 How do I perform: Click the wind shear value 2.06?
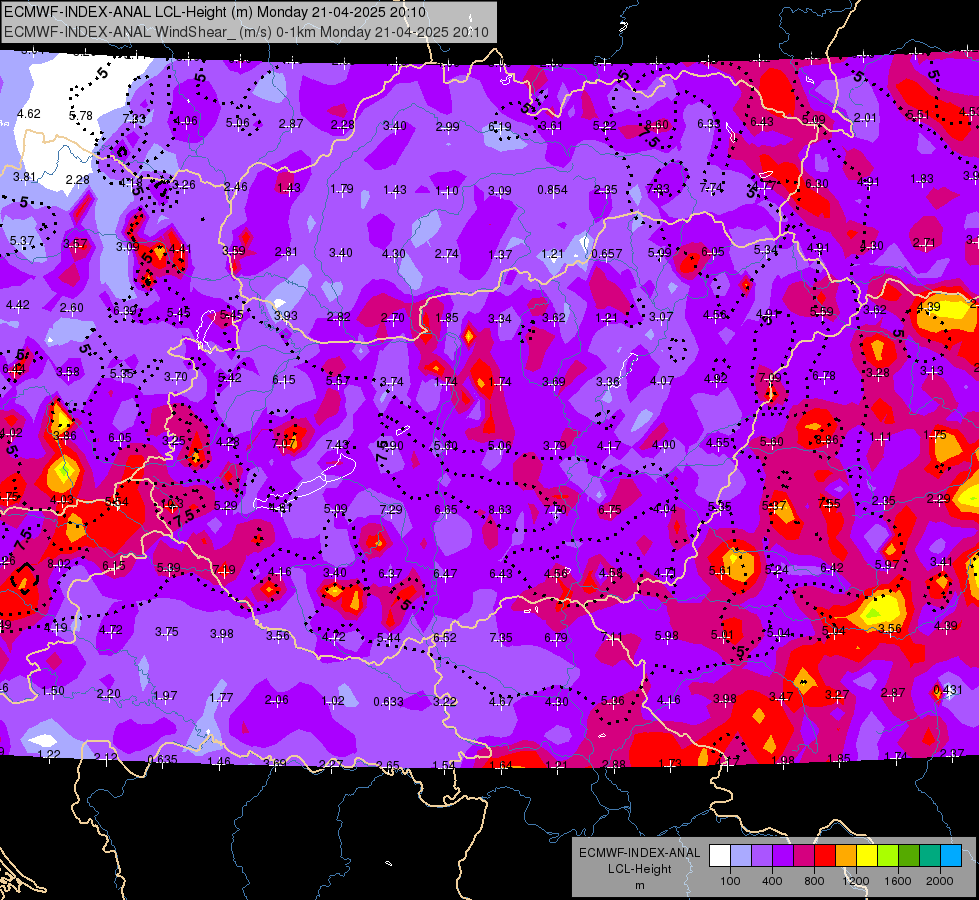click(x=277, y=700)
